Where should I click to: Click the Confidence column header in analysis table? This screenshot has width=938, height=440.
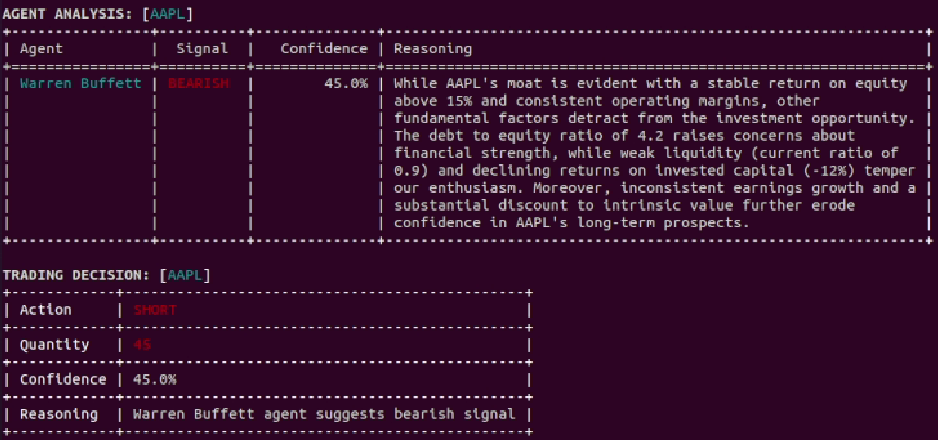click(x=324, y=48)
